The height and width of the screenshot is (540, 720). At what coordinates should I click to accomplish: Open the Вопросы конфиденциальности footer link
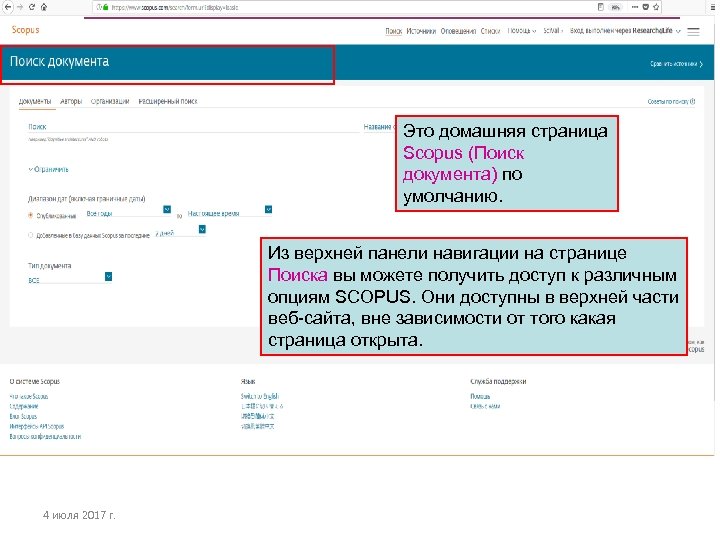45,437
